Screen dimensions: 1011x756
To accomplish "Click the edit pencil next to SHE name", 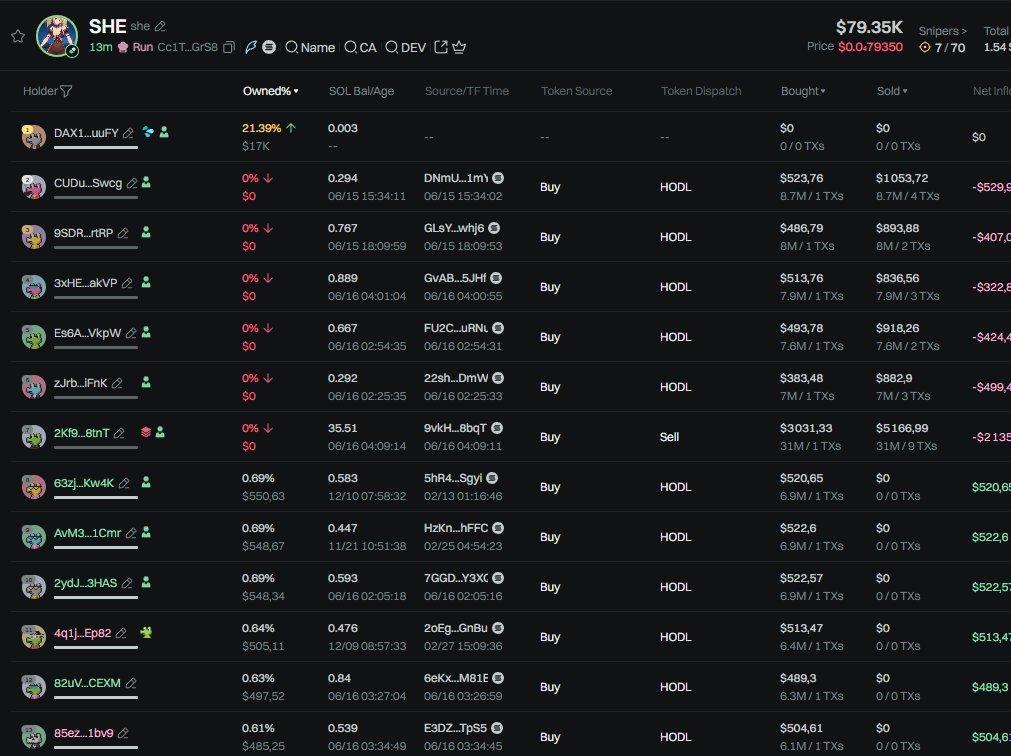I will (x=161, y=26).
